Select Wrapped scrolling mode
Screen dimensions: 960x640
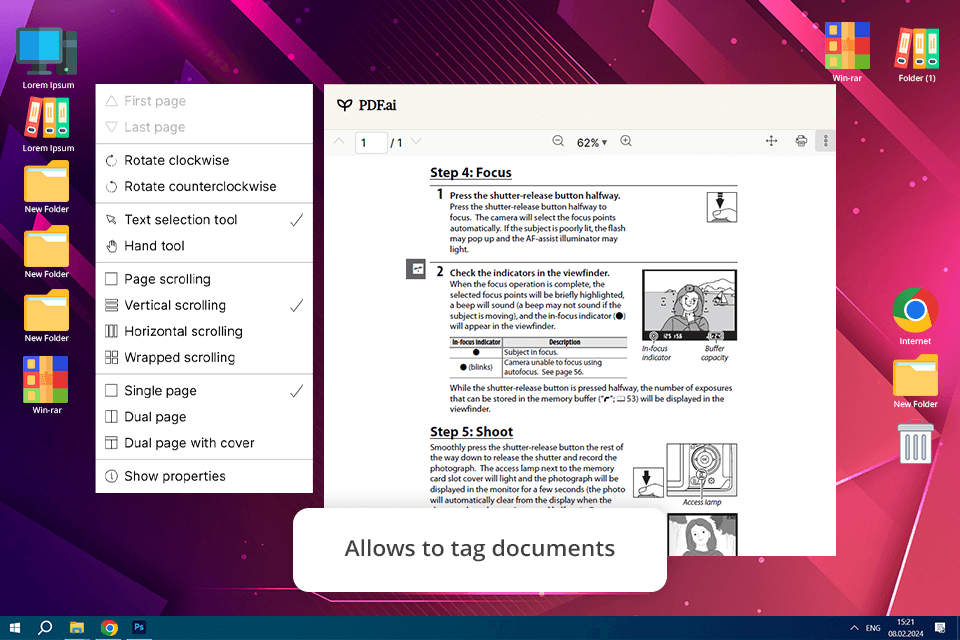[x=204, y=358]
